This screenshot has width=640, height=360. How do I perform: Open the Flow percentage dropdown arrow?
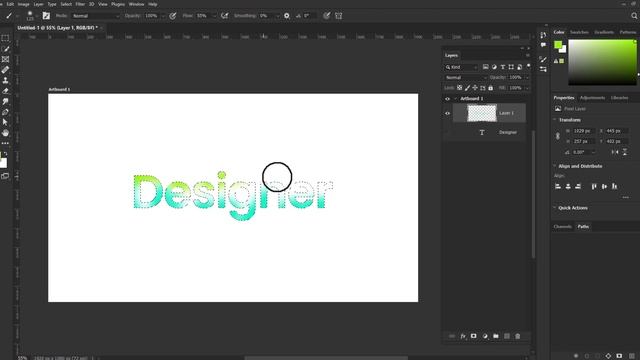point(214,16)
